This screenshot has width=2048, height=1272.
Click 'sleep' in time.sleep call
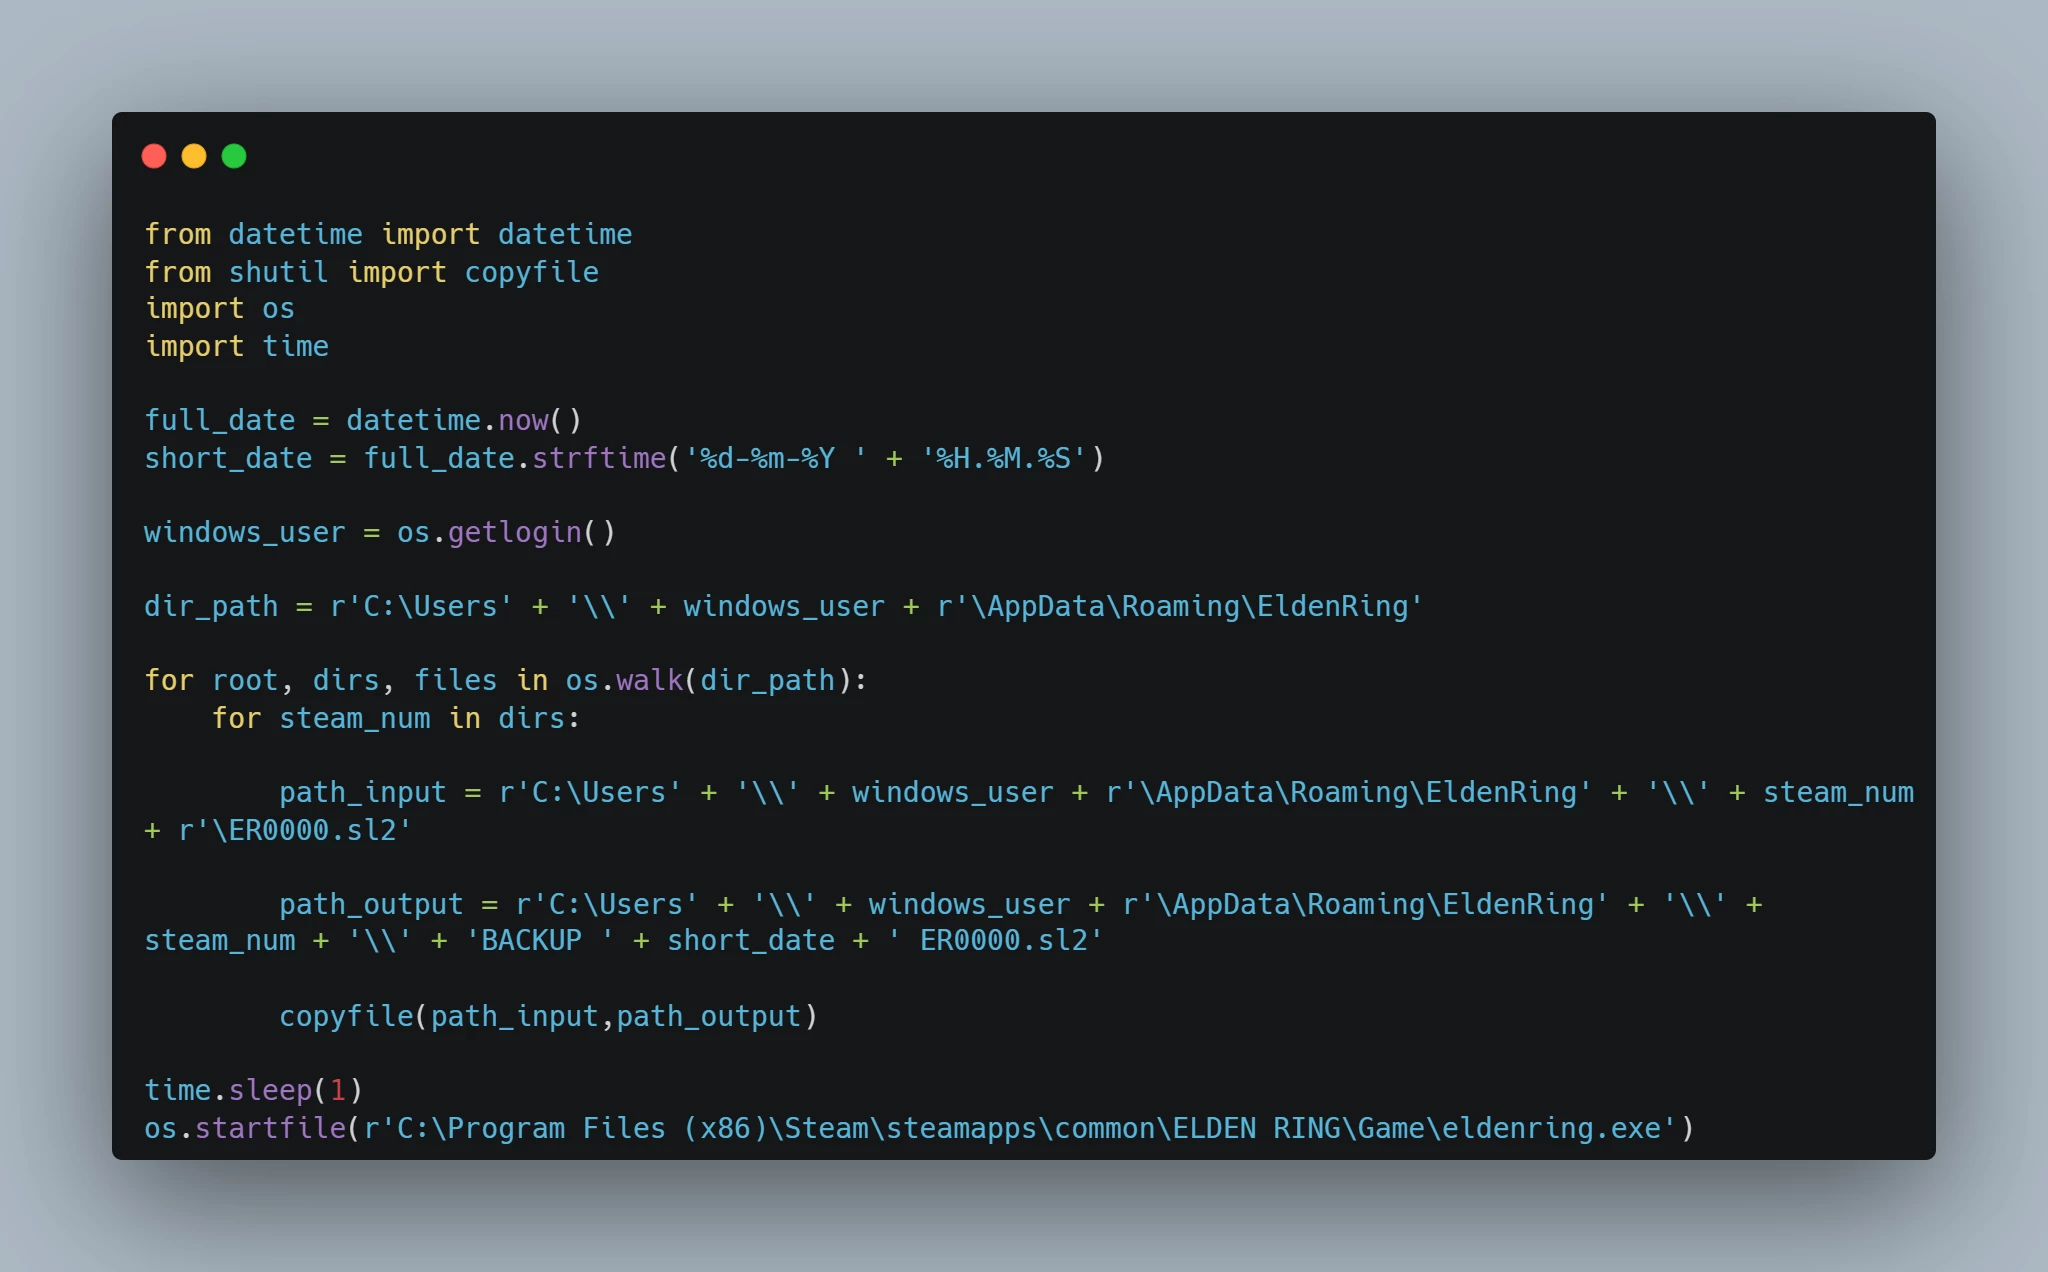tap(270, 1090)
